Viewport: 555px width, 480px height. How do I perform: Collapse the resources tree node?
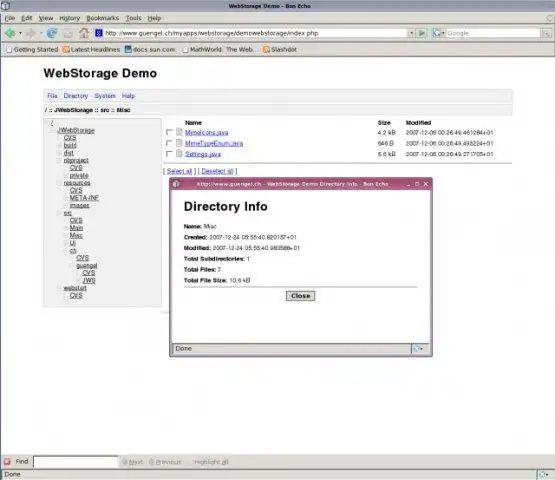(59, 183)
